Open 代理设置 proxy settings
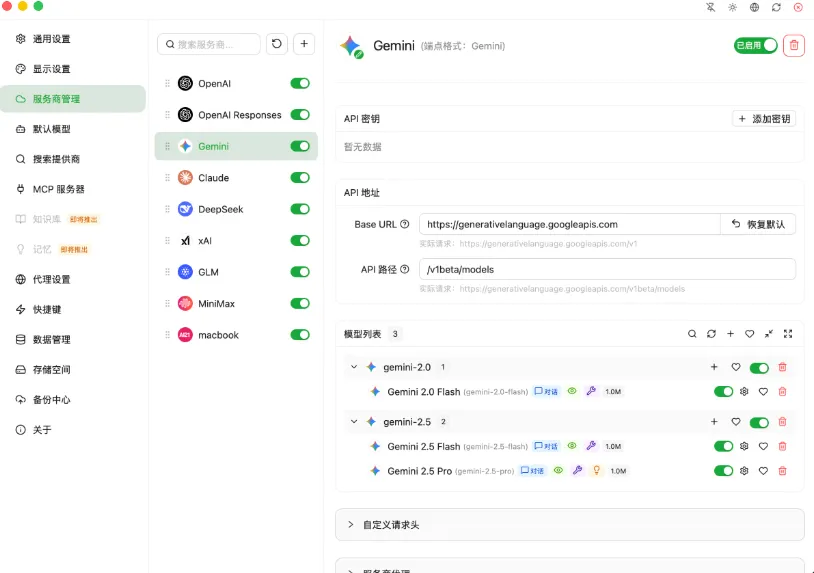The height and width of the screenshot is (573, 814). pos(73,280)
